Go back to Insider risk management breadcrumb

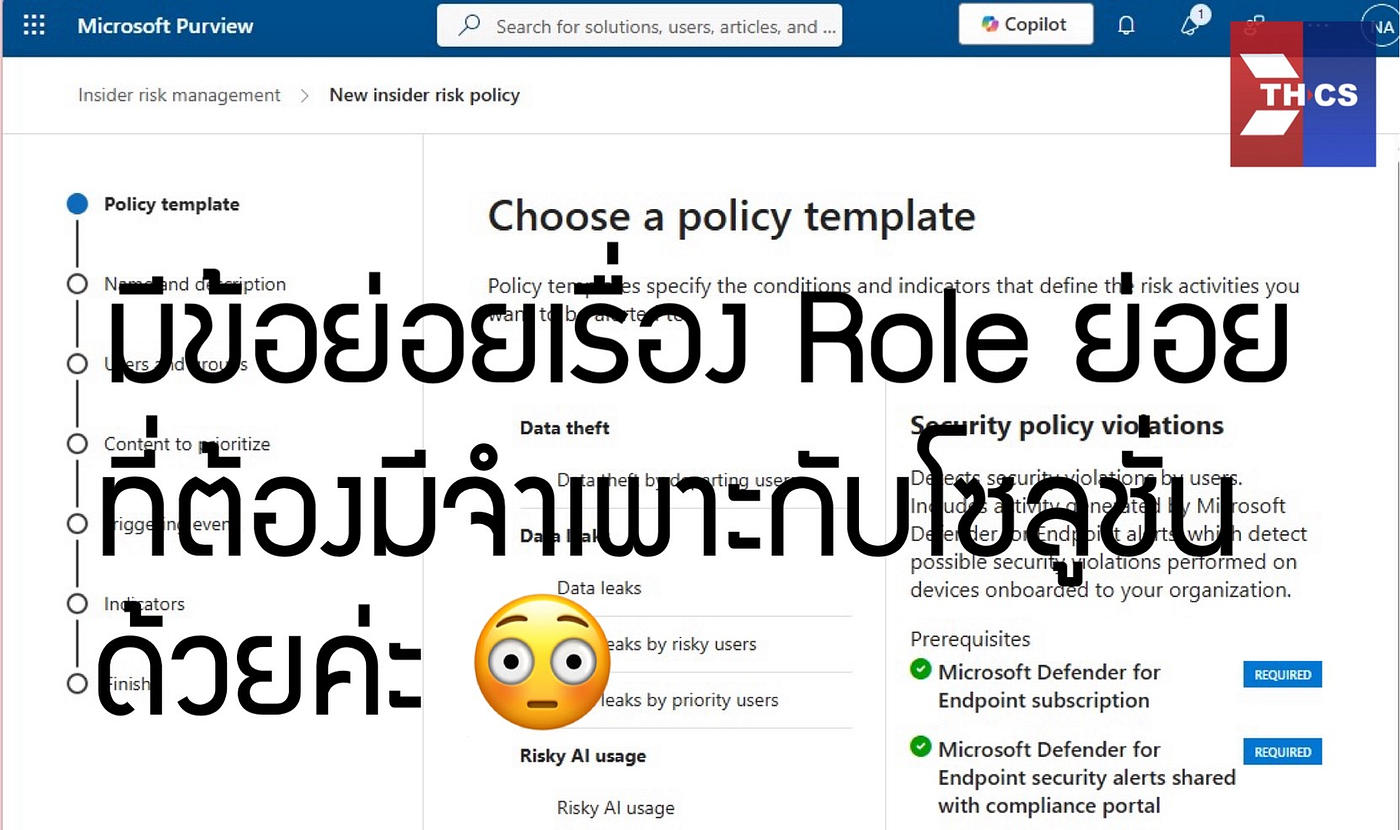tap(179, 95)
